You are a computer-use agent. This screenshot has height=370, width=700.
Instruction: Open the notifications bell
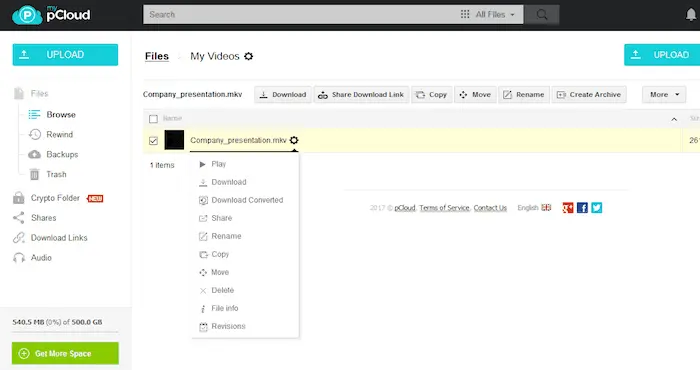point(691,15)
